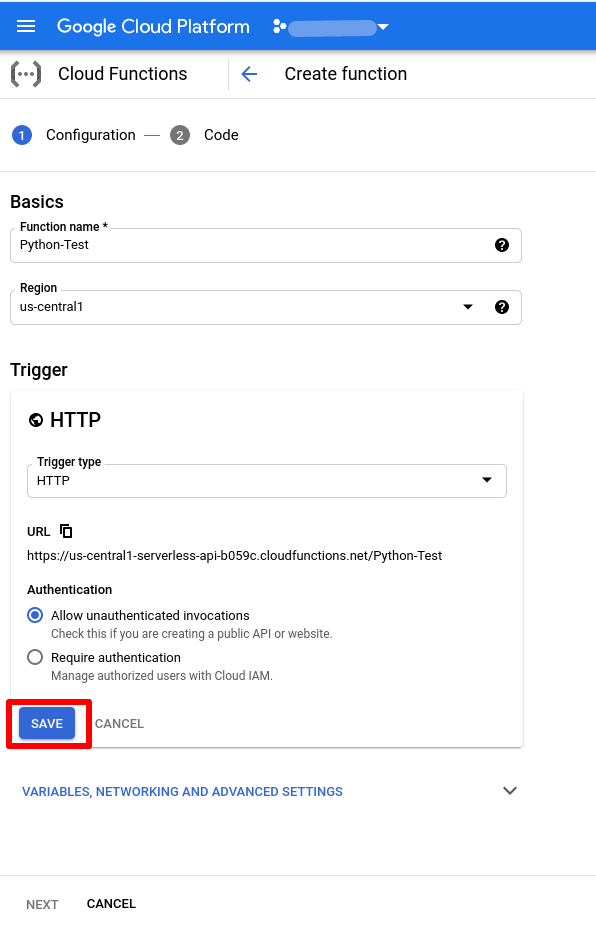The height and width of the screenshot is (930, 596).
Task: Open the Region dropdown
Action: click(266, 307)
